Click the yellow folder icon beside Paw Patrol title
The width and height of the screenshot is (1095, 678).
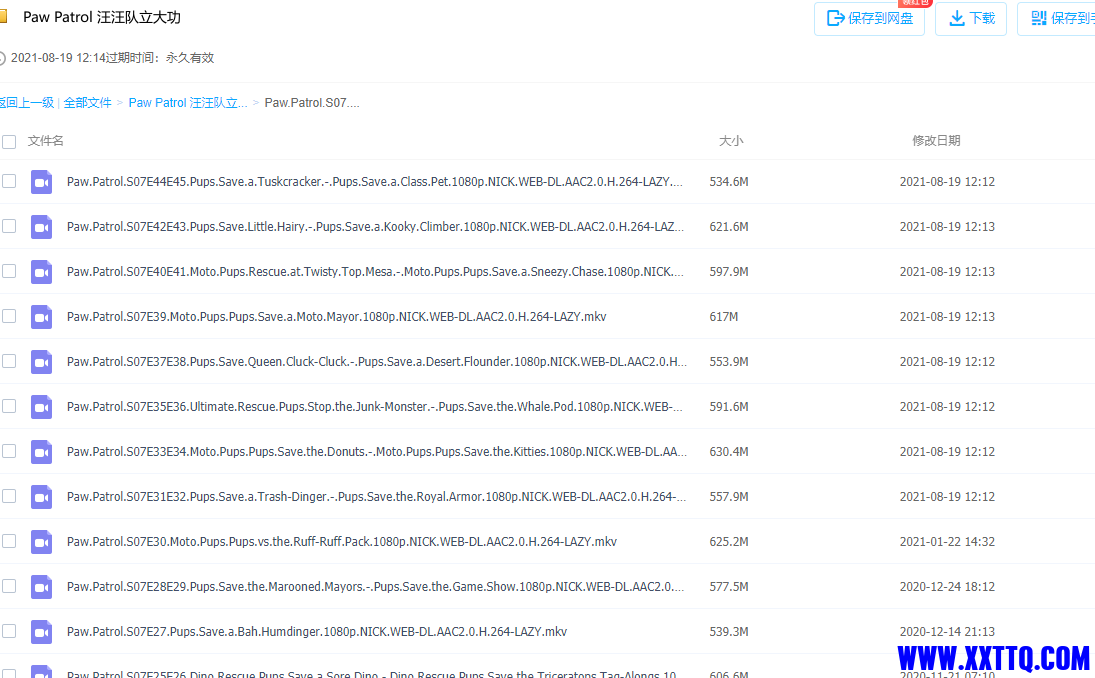(3, 17)
